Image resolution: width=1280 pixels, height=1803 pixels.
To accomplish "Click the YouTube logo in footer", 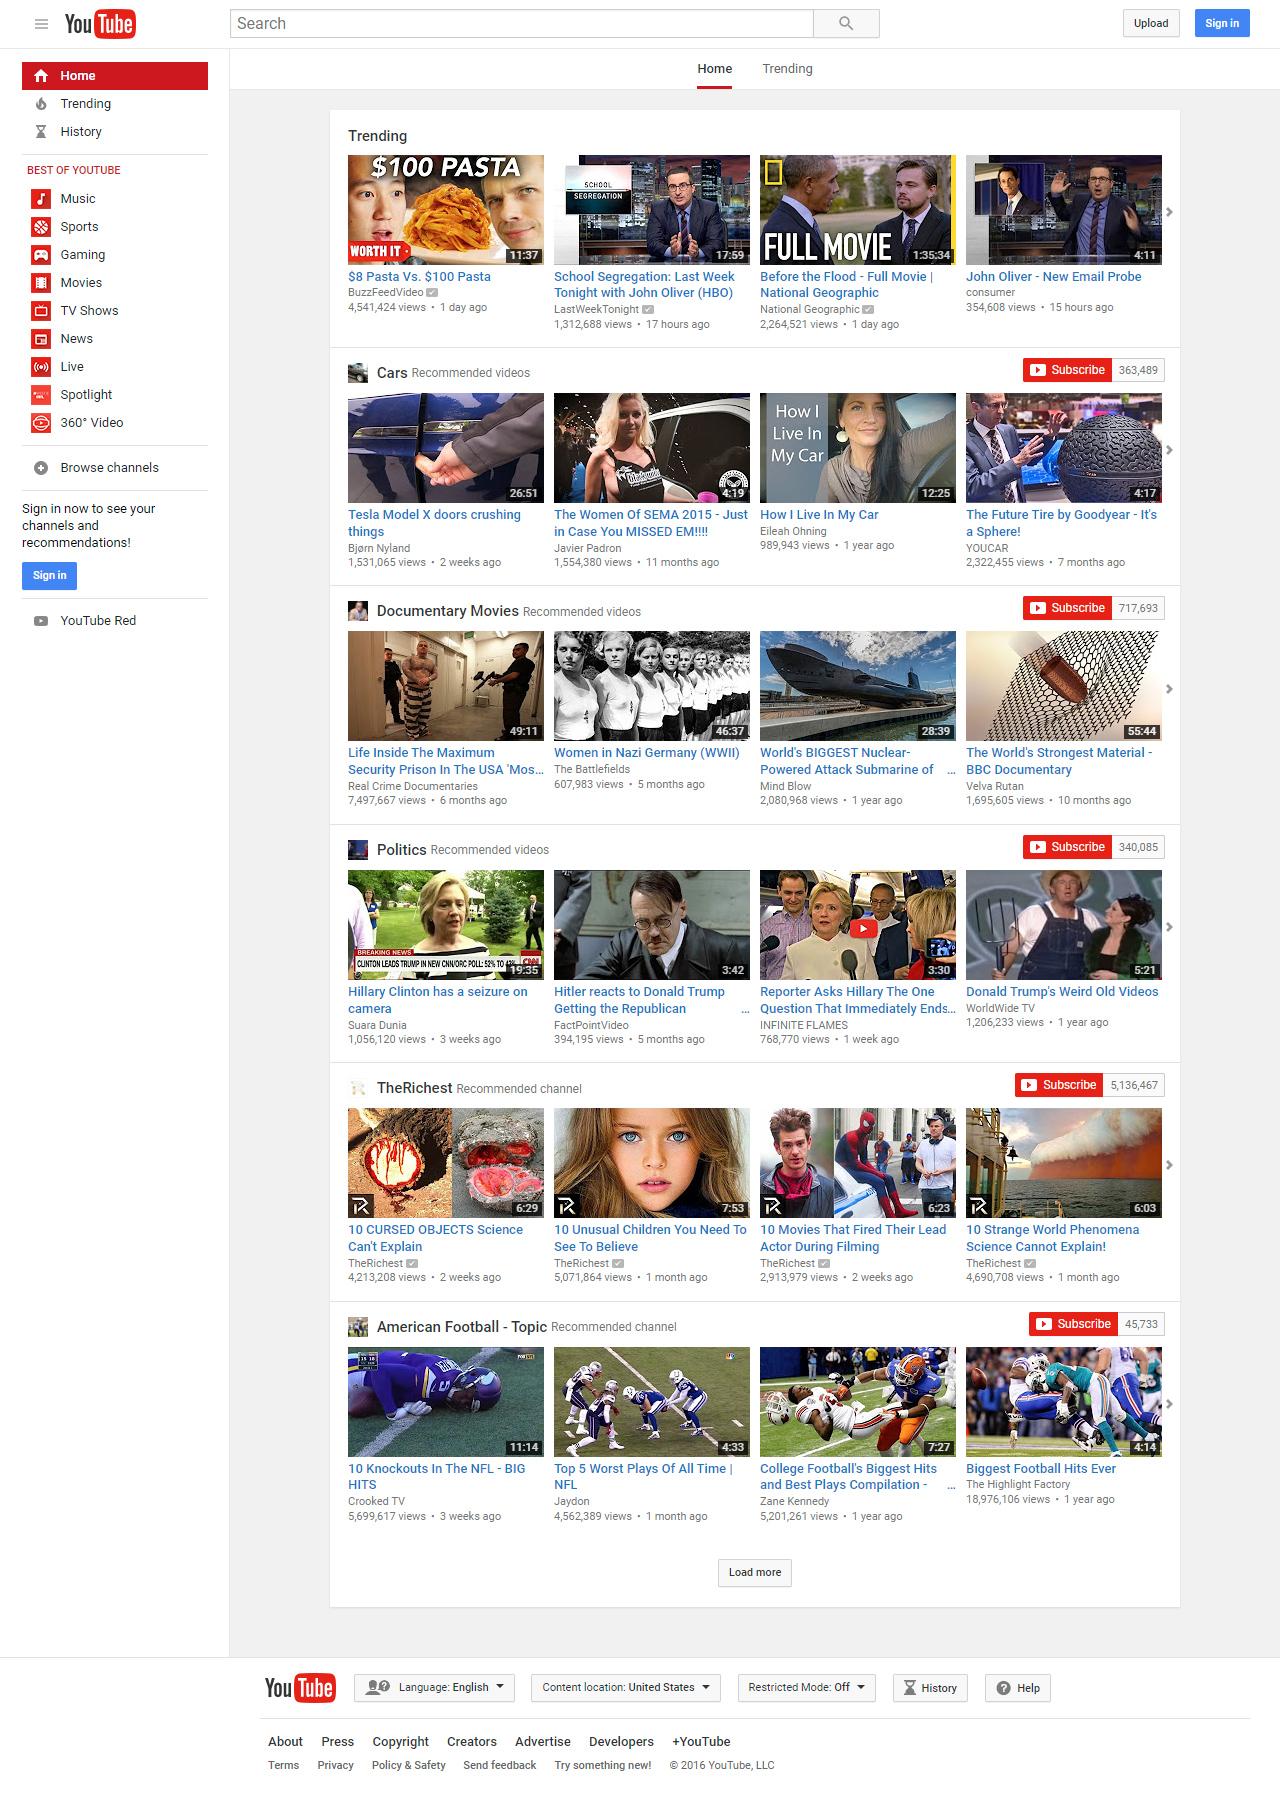I will pos(300,1688).
